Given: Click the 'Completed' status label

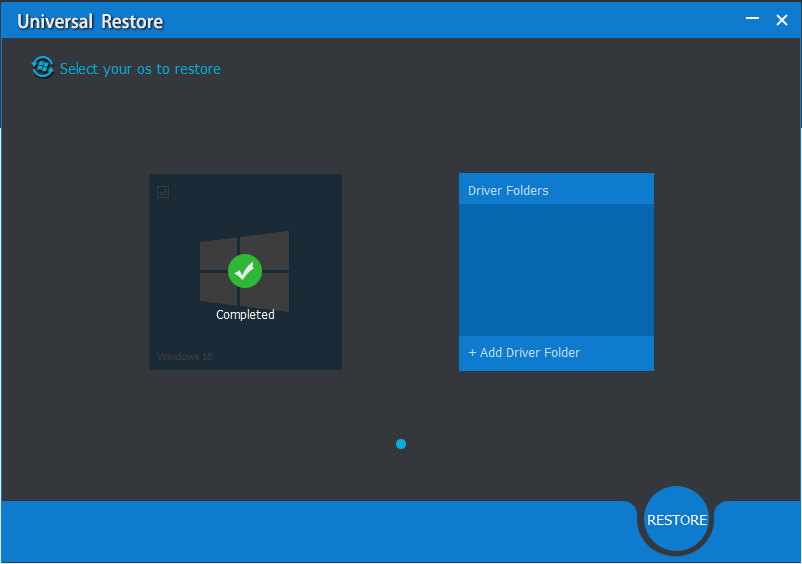Looking at the screenshot, I should [x=245, y=315].
